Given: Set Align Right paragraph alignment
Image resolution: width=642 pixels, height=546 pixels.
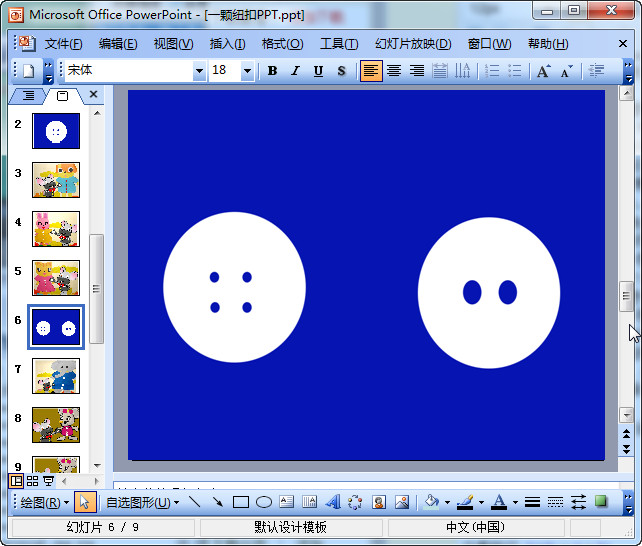Looking at the screenshot, I should coord(417,71).
